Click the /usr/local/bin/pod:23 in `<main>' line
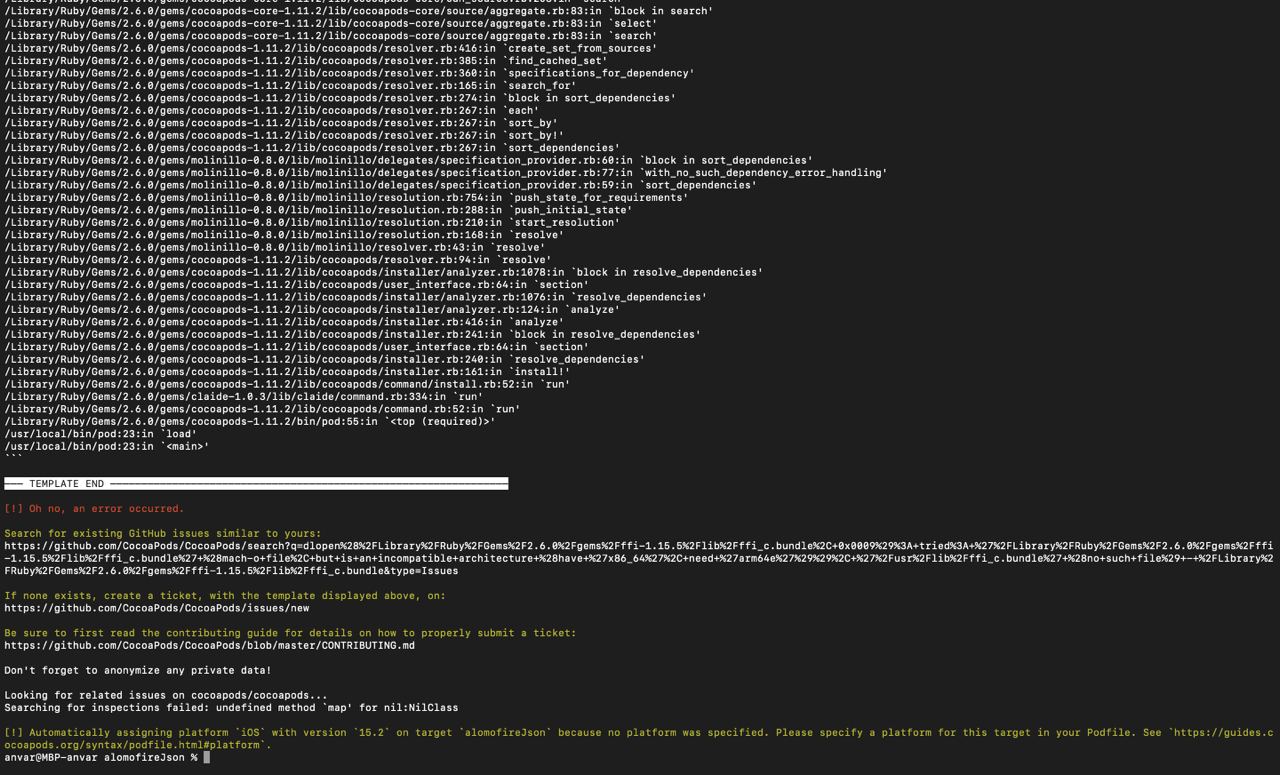1280x775 pixels. [107, 446]
